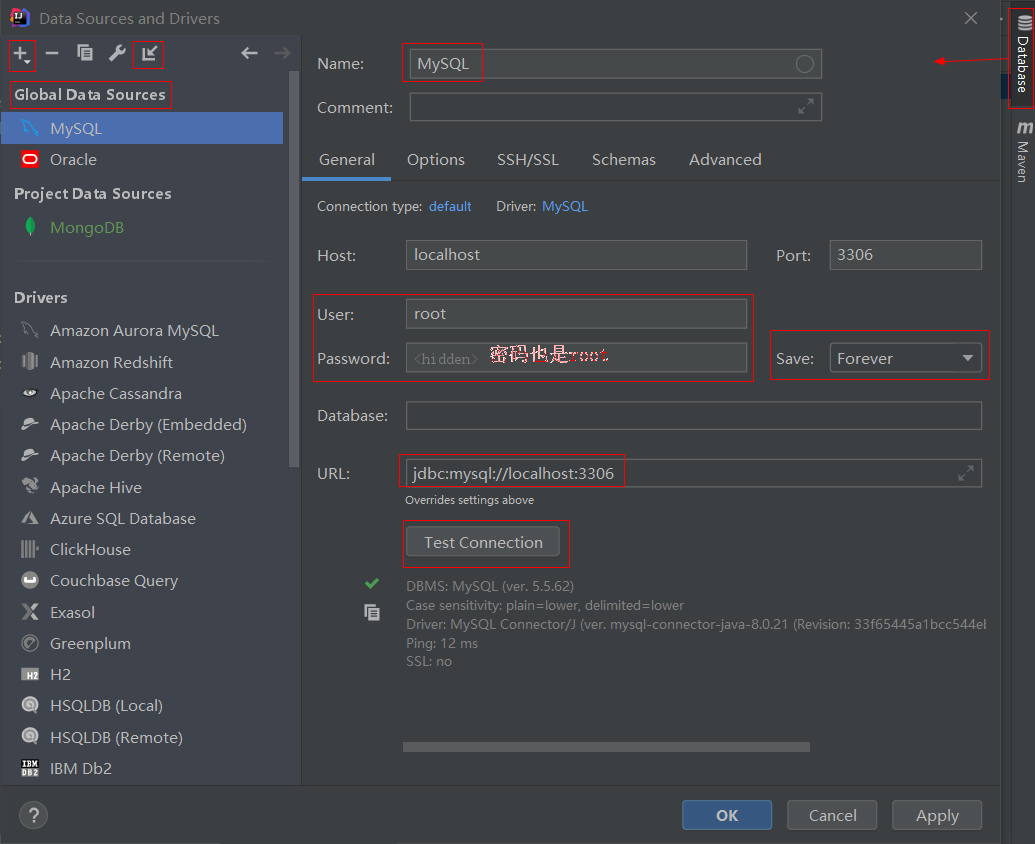Open the Save password dropdown
Screen dimensions: 1035x844
905,358
